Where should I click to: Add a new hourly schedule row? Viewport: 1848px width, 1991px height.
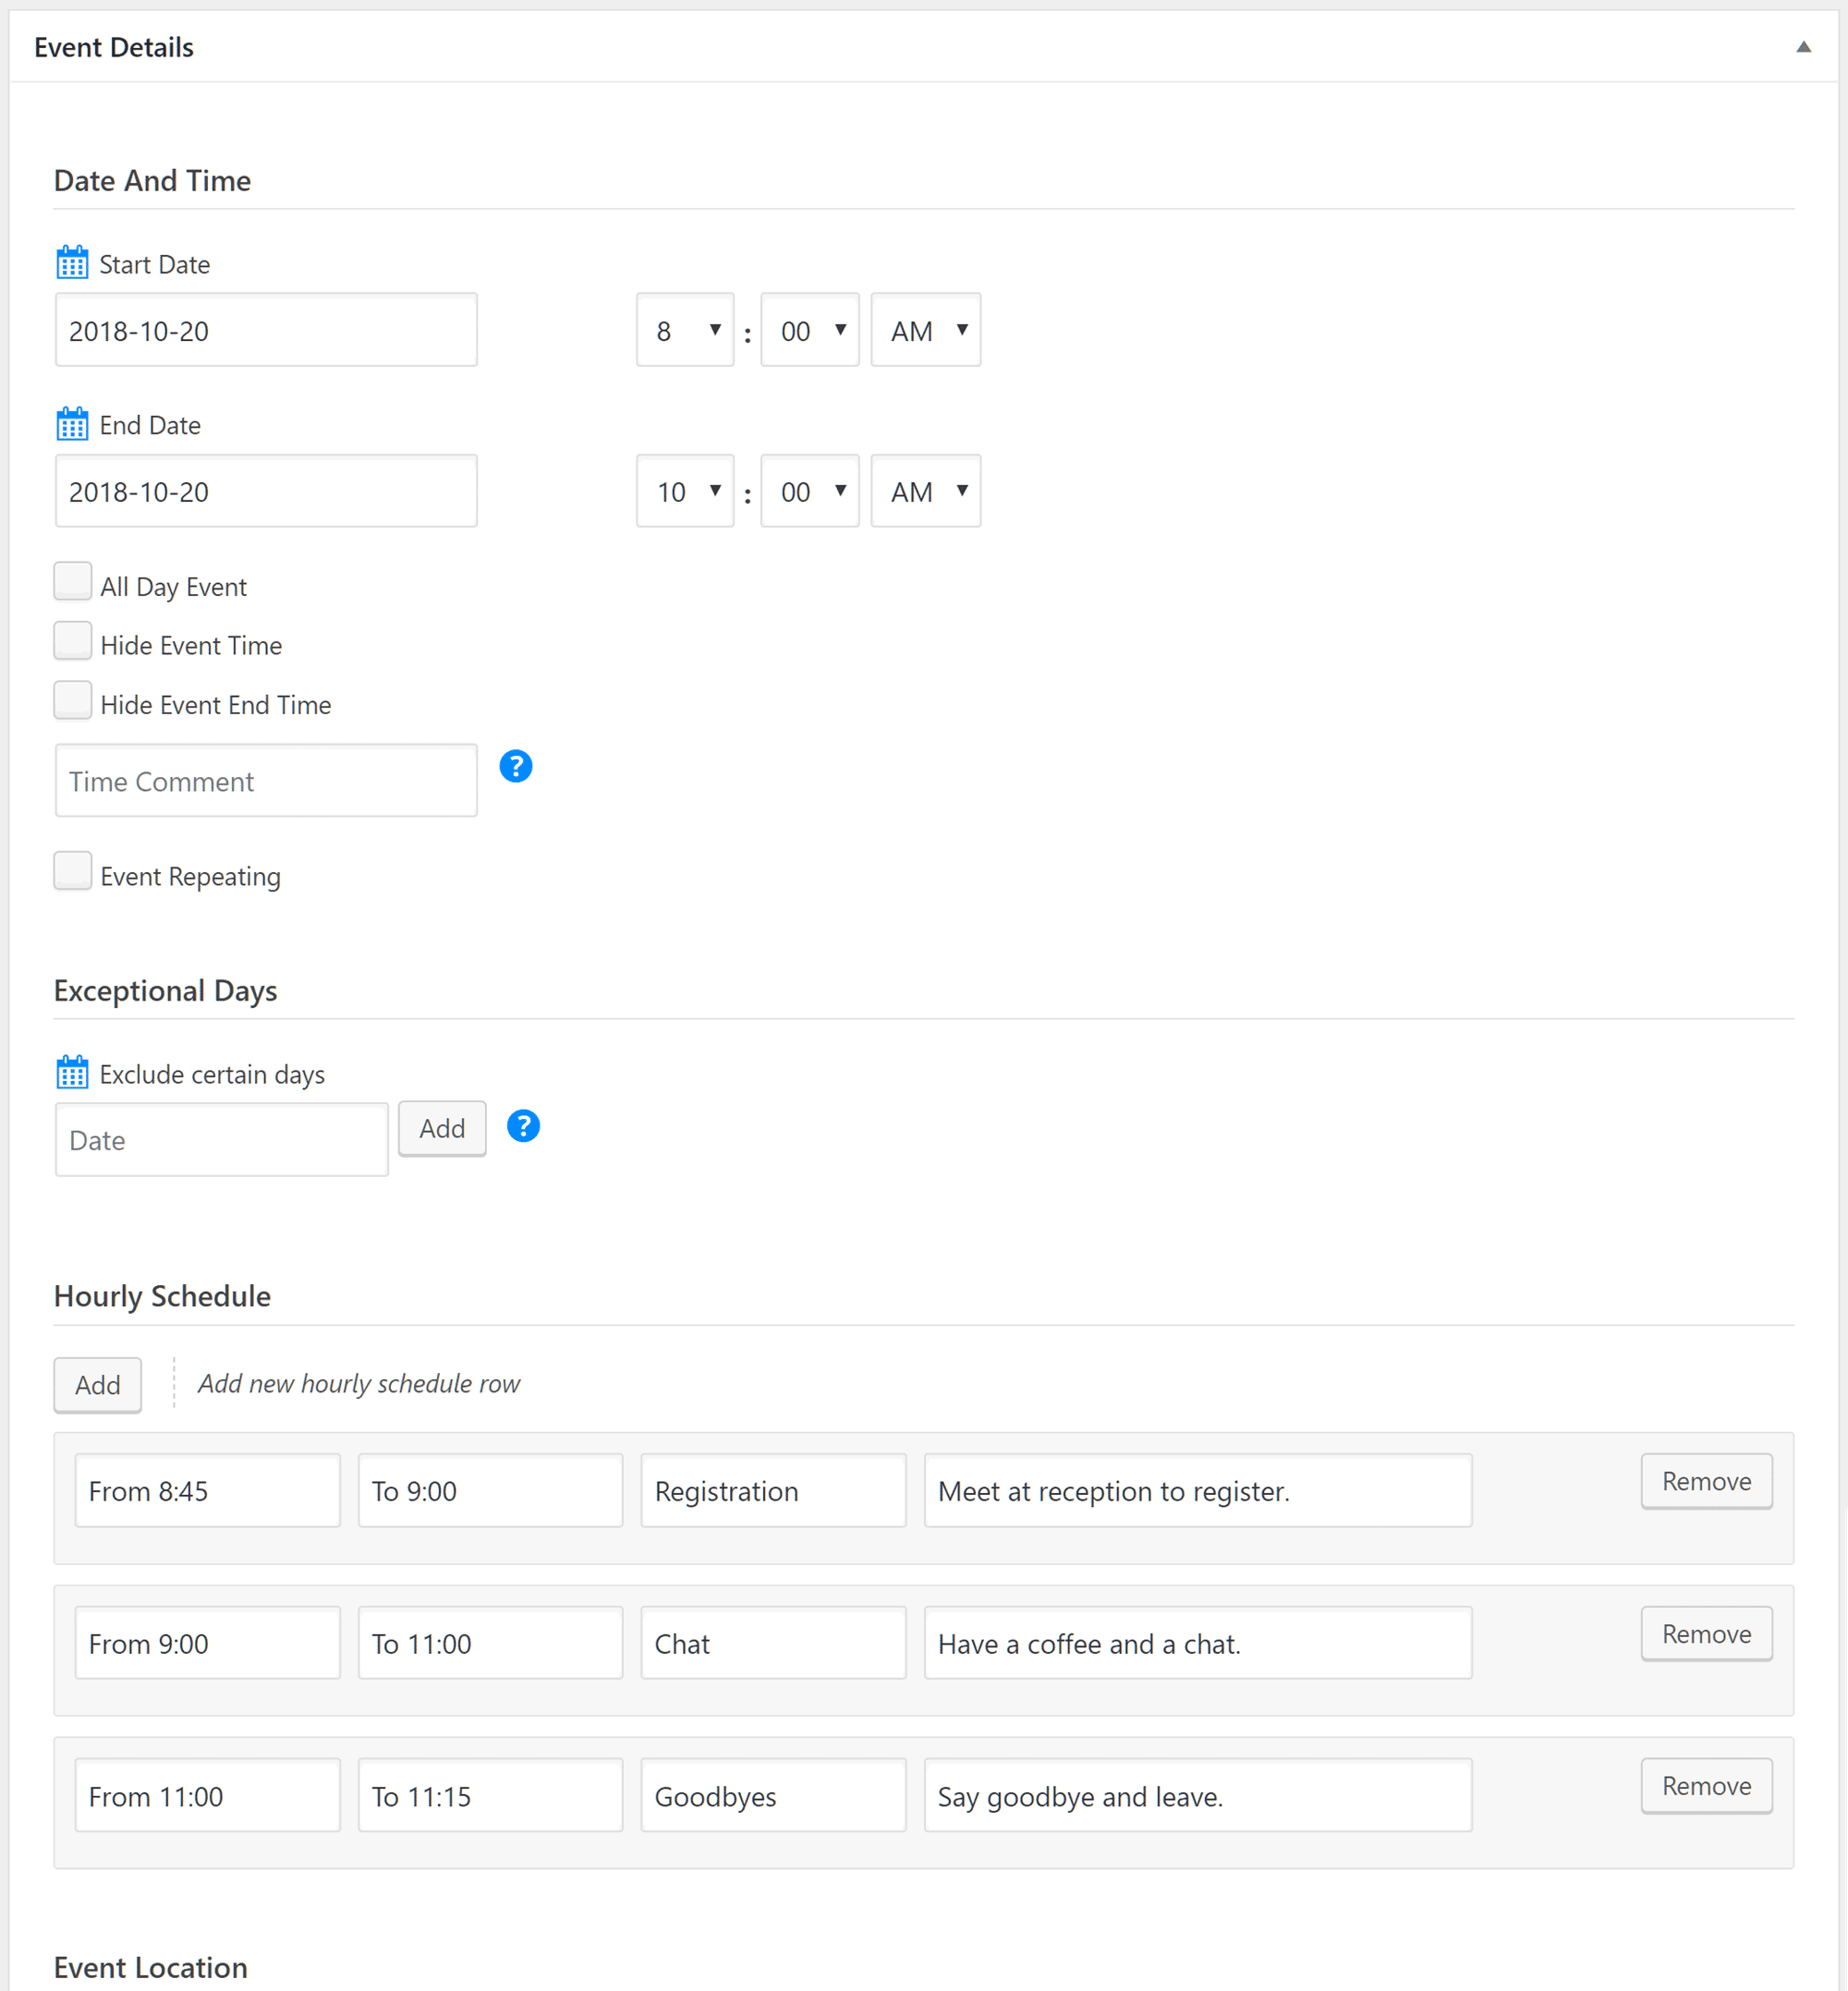click(x=97, y=1384)
